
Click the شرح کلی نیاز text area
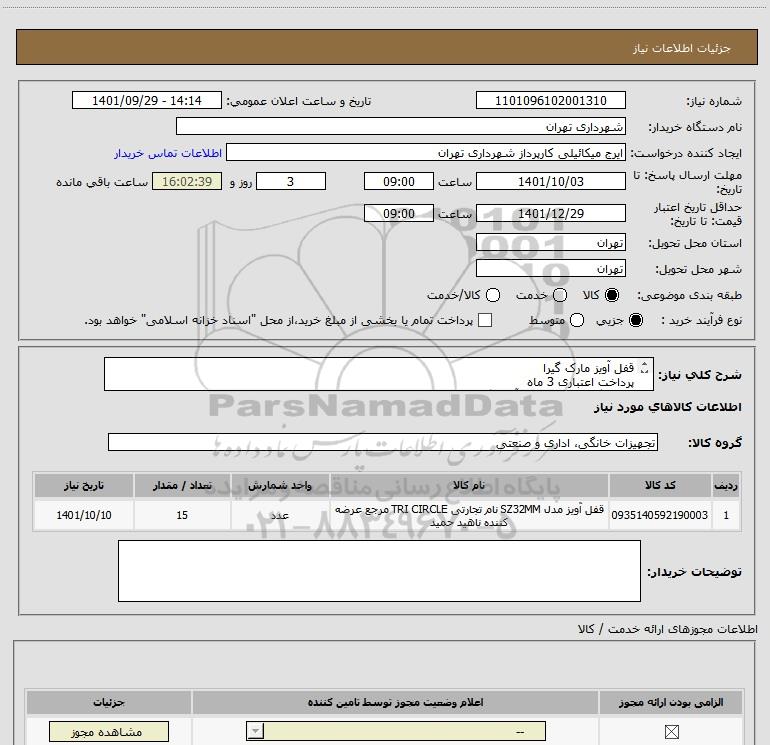tap(379, 374)
